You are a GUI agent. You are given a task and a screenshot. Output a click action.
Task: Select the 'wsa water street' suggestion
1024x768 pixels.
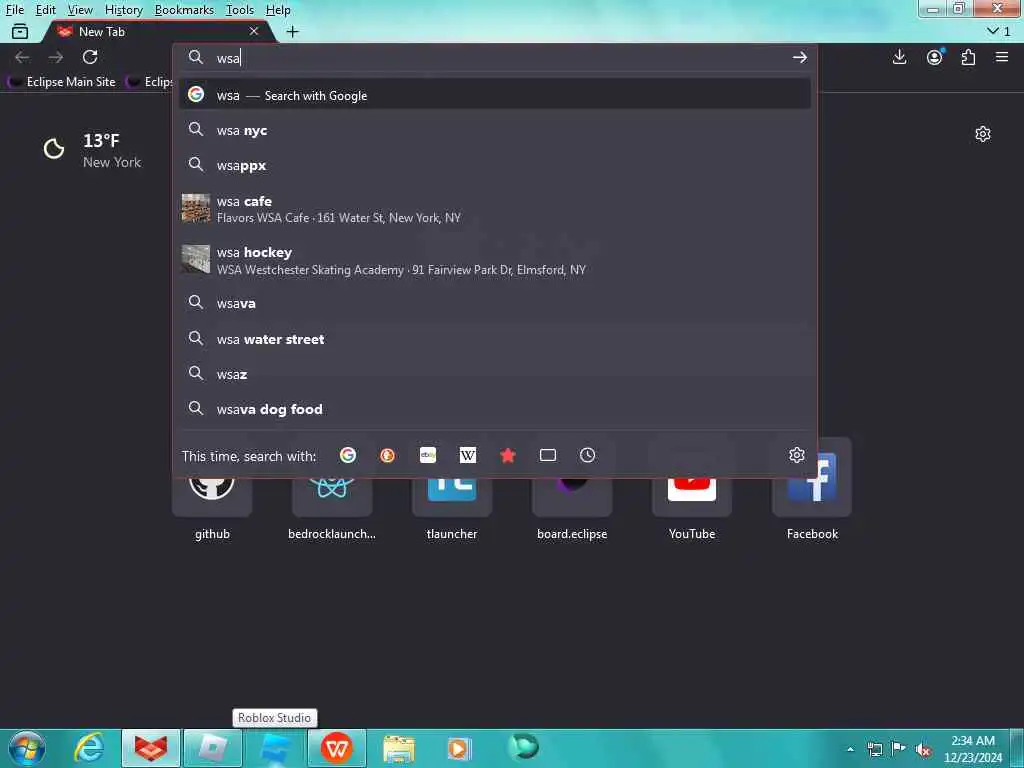coord(495,339)
